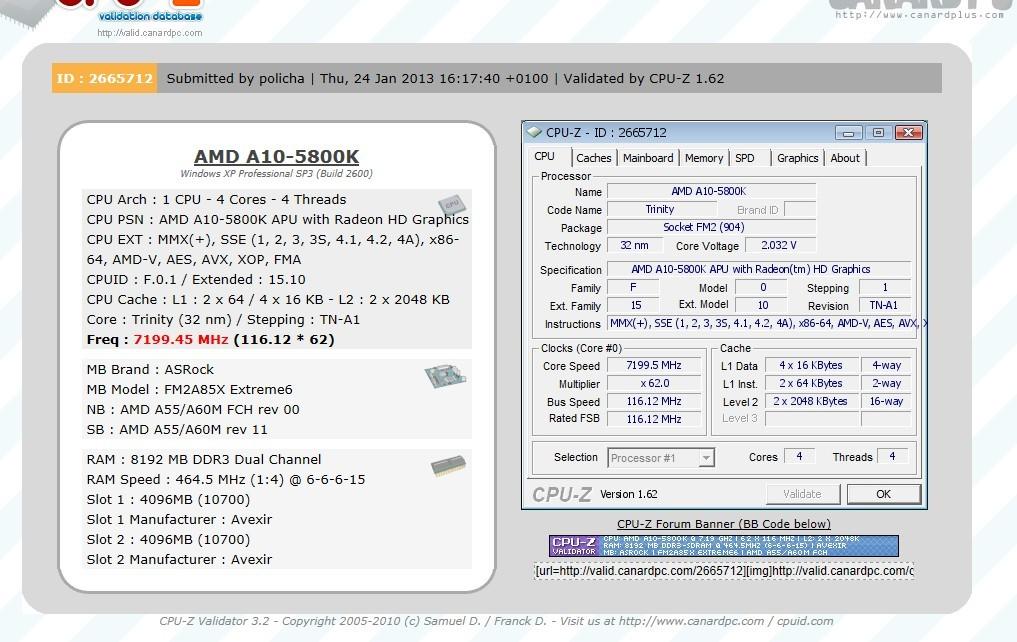The image size is (1017, 642).
Task: Click the Specification field in CPU-Z
Action: coord(759,269)
